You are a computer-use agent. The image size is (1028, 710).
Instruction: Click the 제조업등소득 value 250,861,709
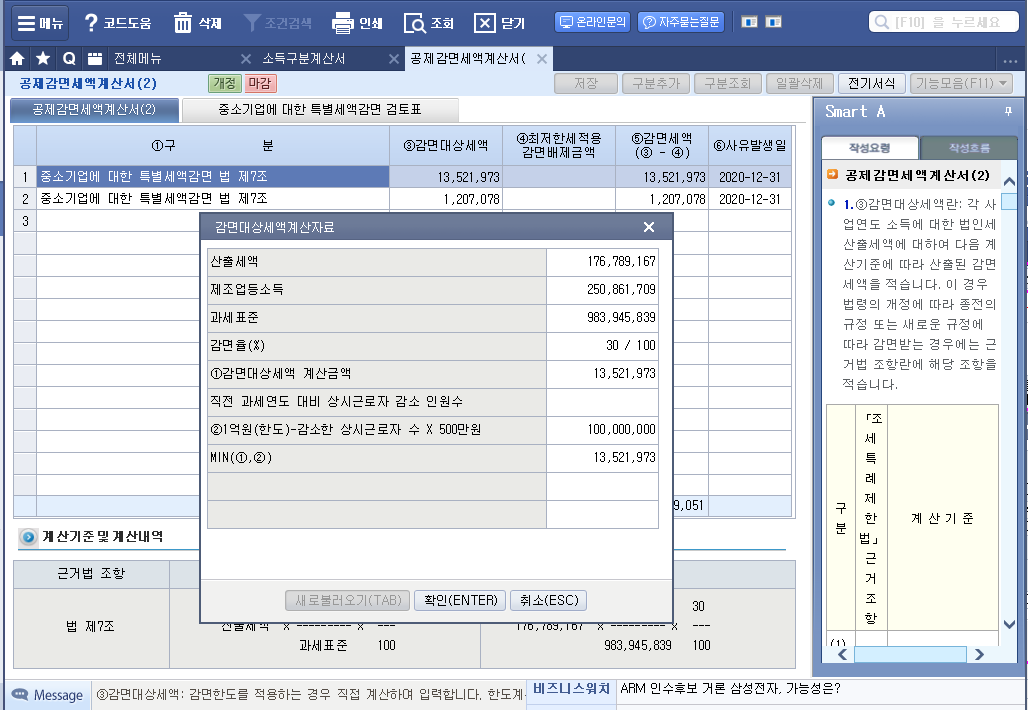pos(602,289)
